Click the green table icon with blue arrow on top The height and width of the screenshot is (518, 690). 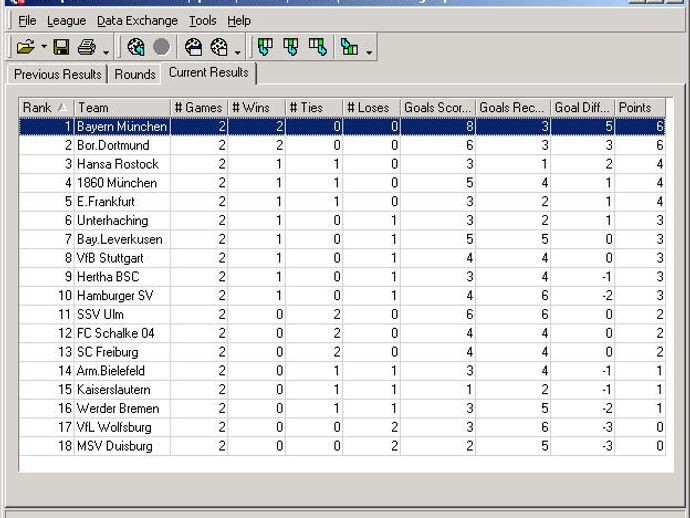pyautogui.click(x=349, y=47)
